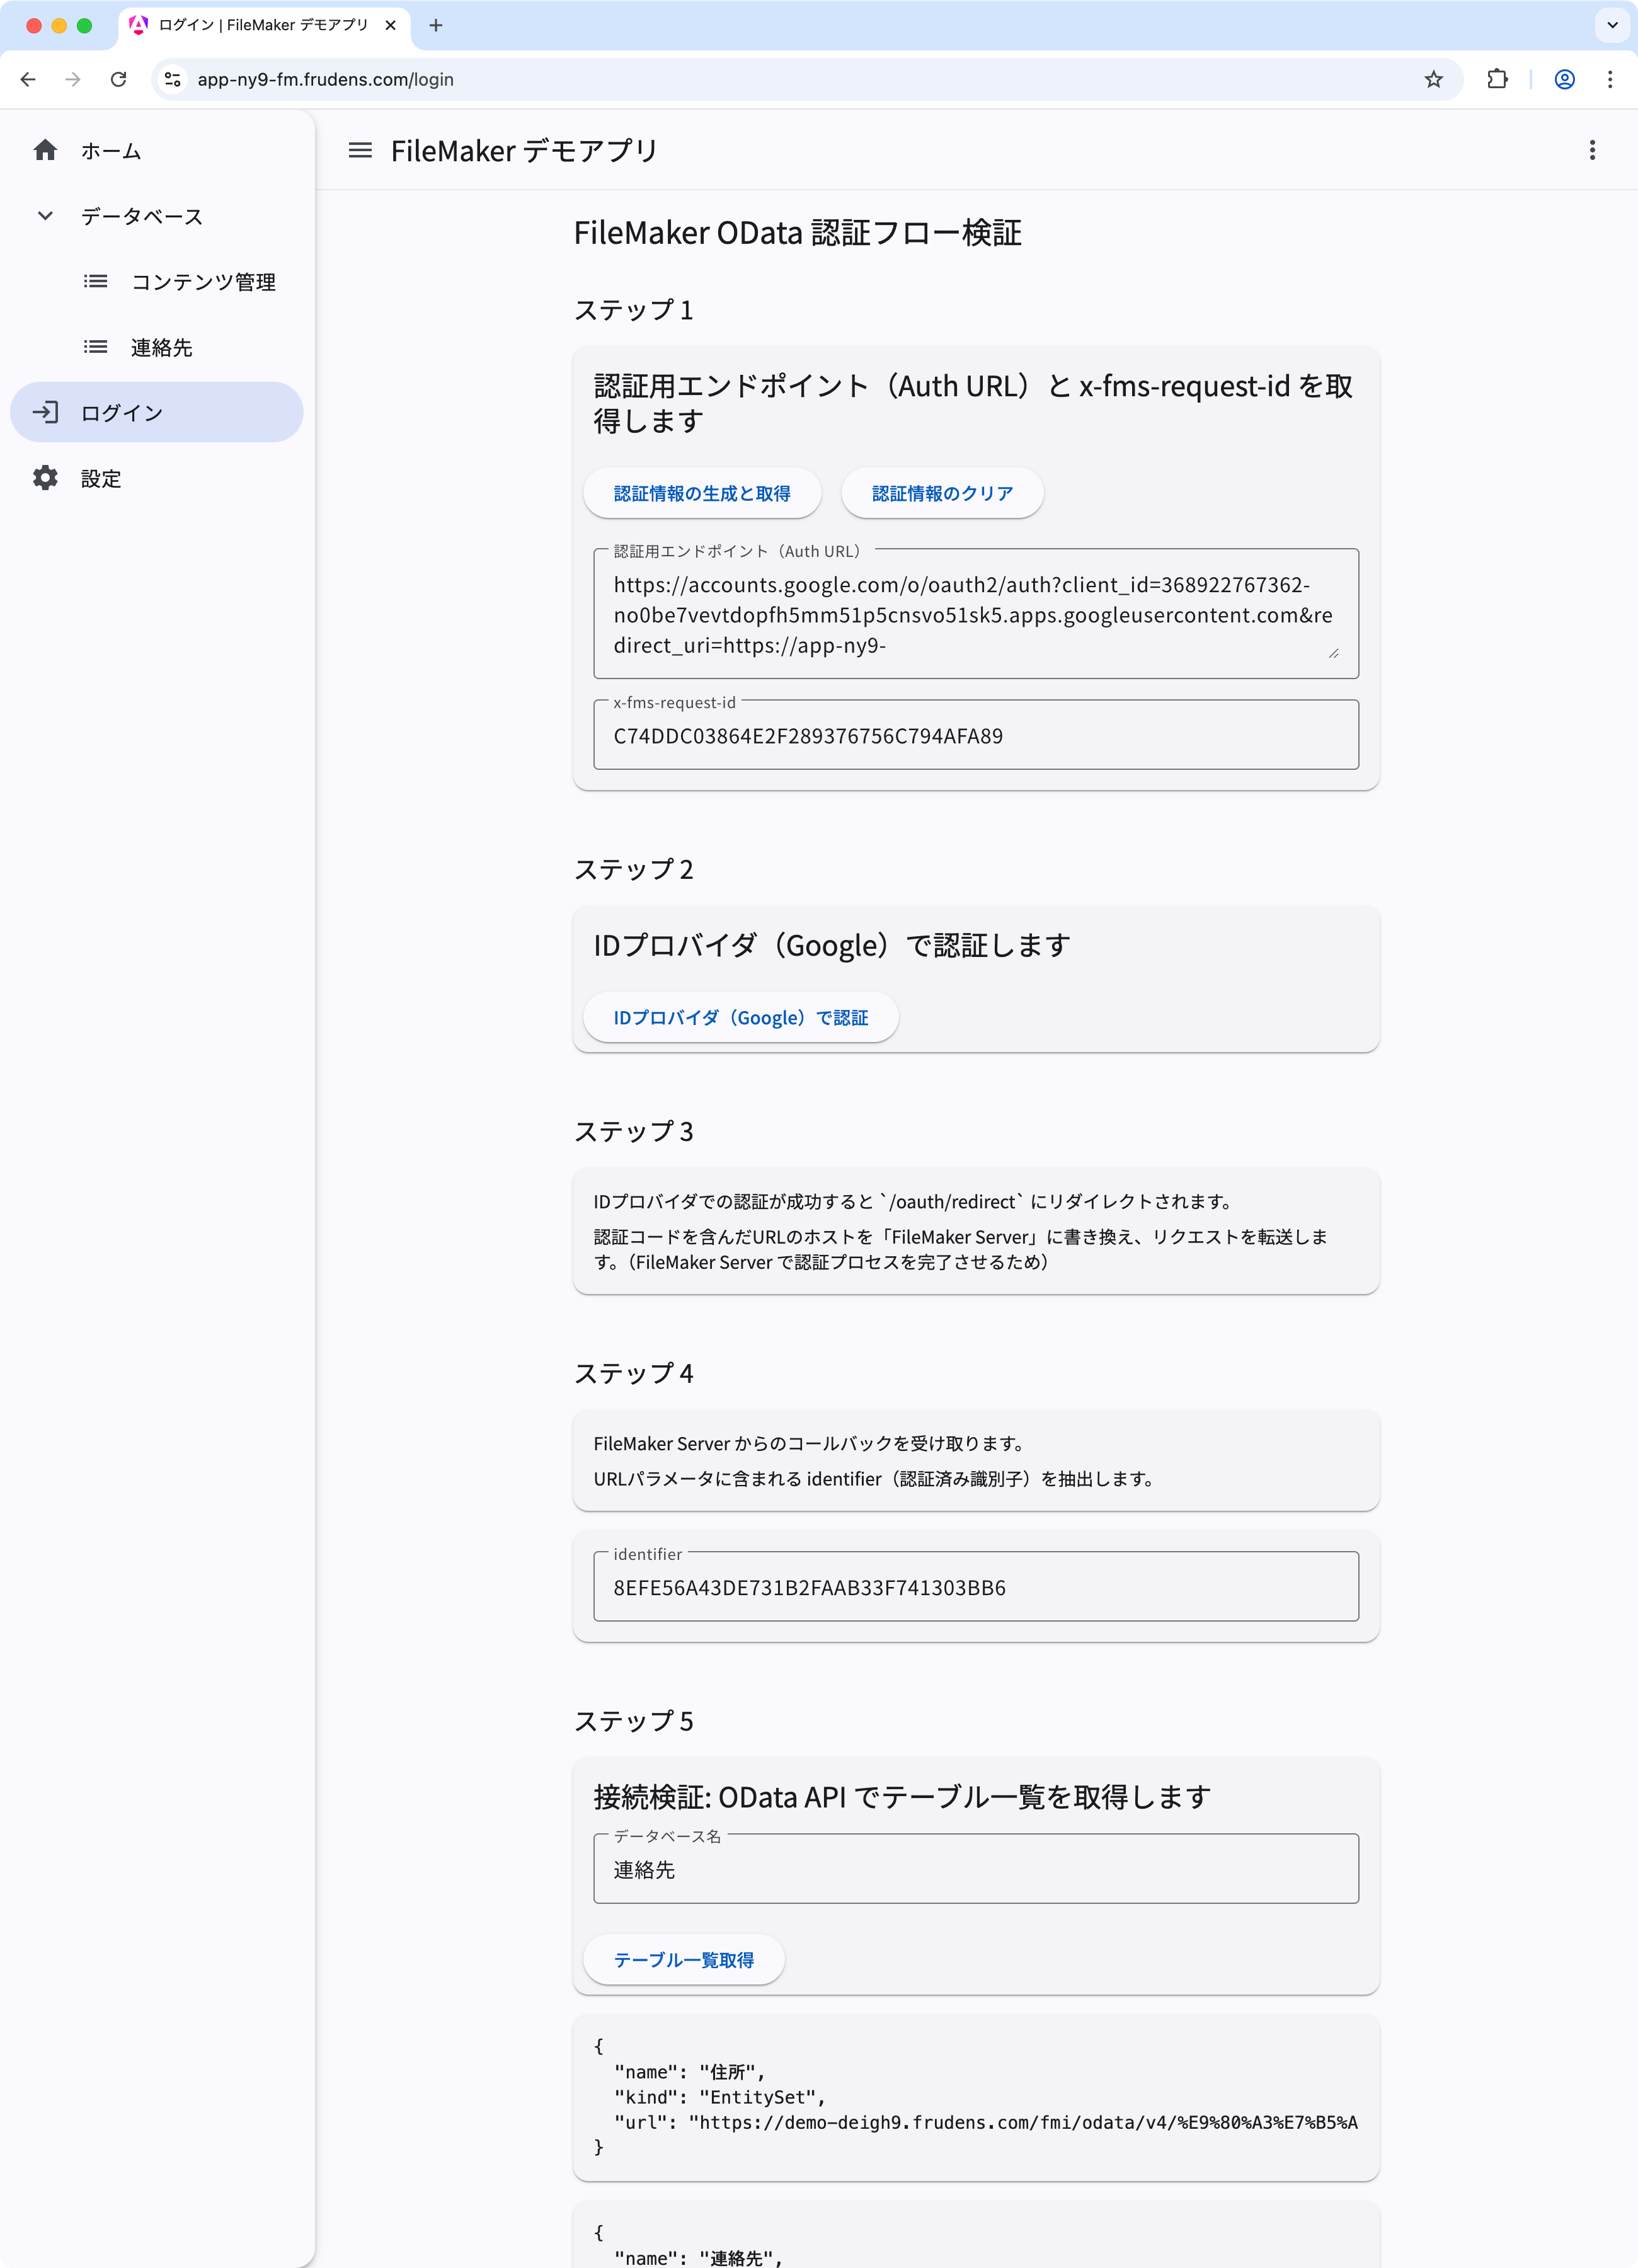Open the tab search dropdown arrow
This screenshot has width=1638, height=2268.
tap(1612, 25)
